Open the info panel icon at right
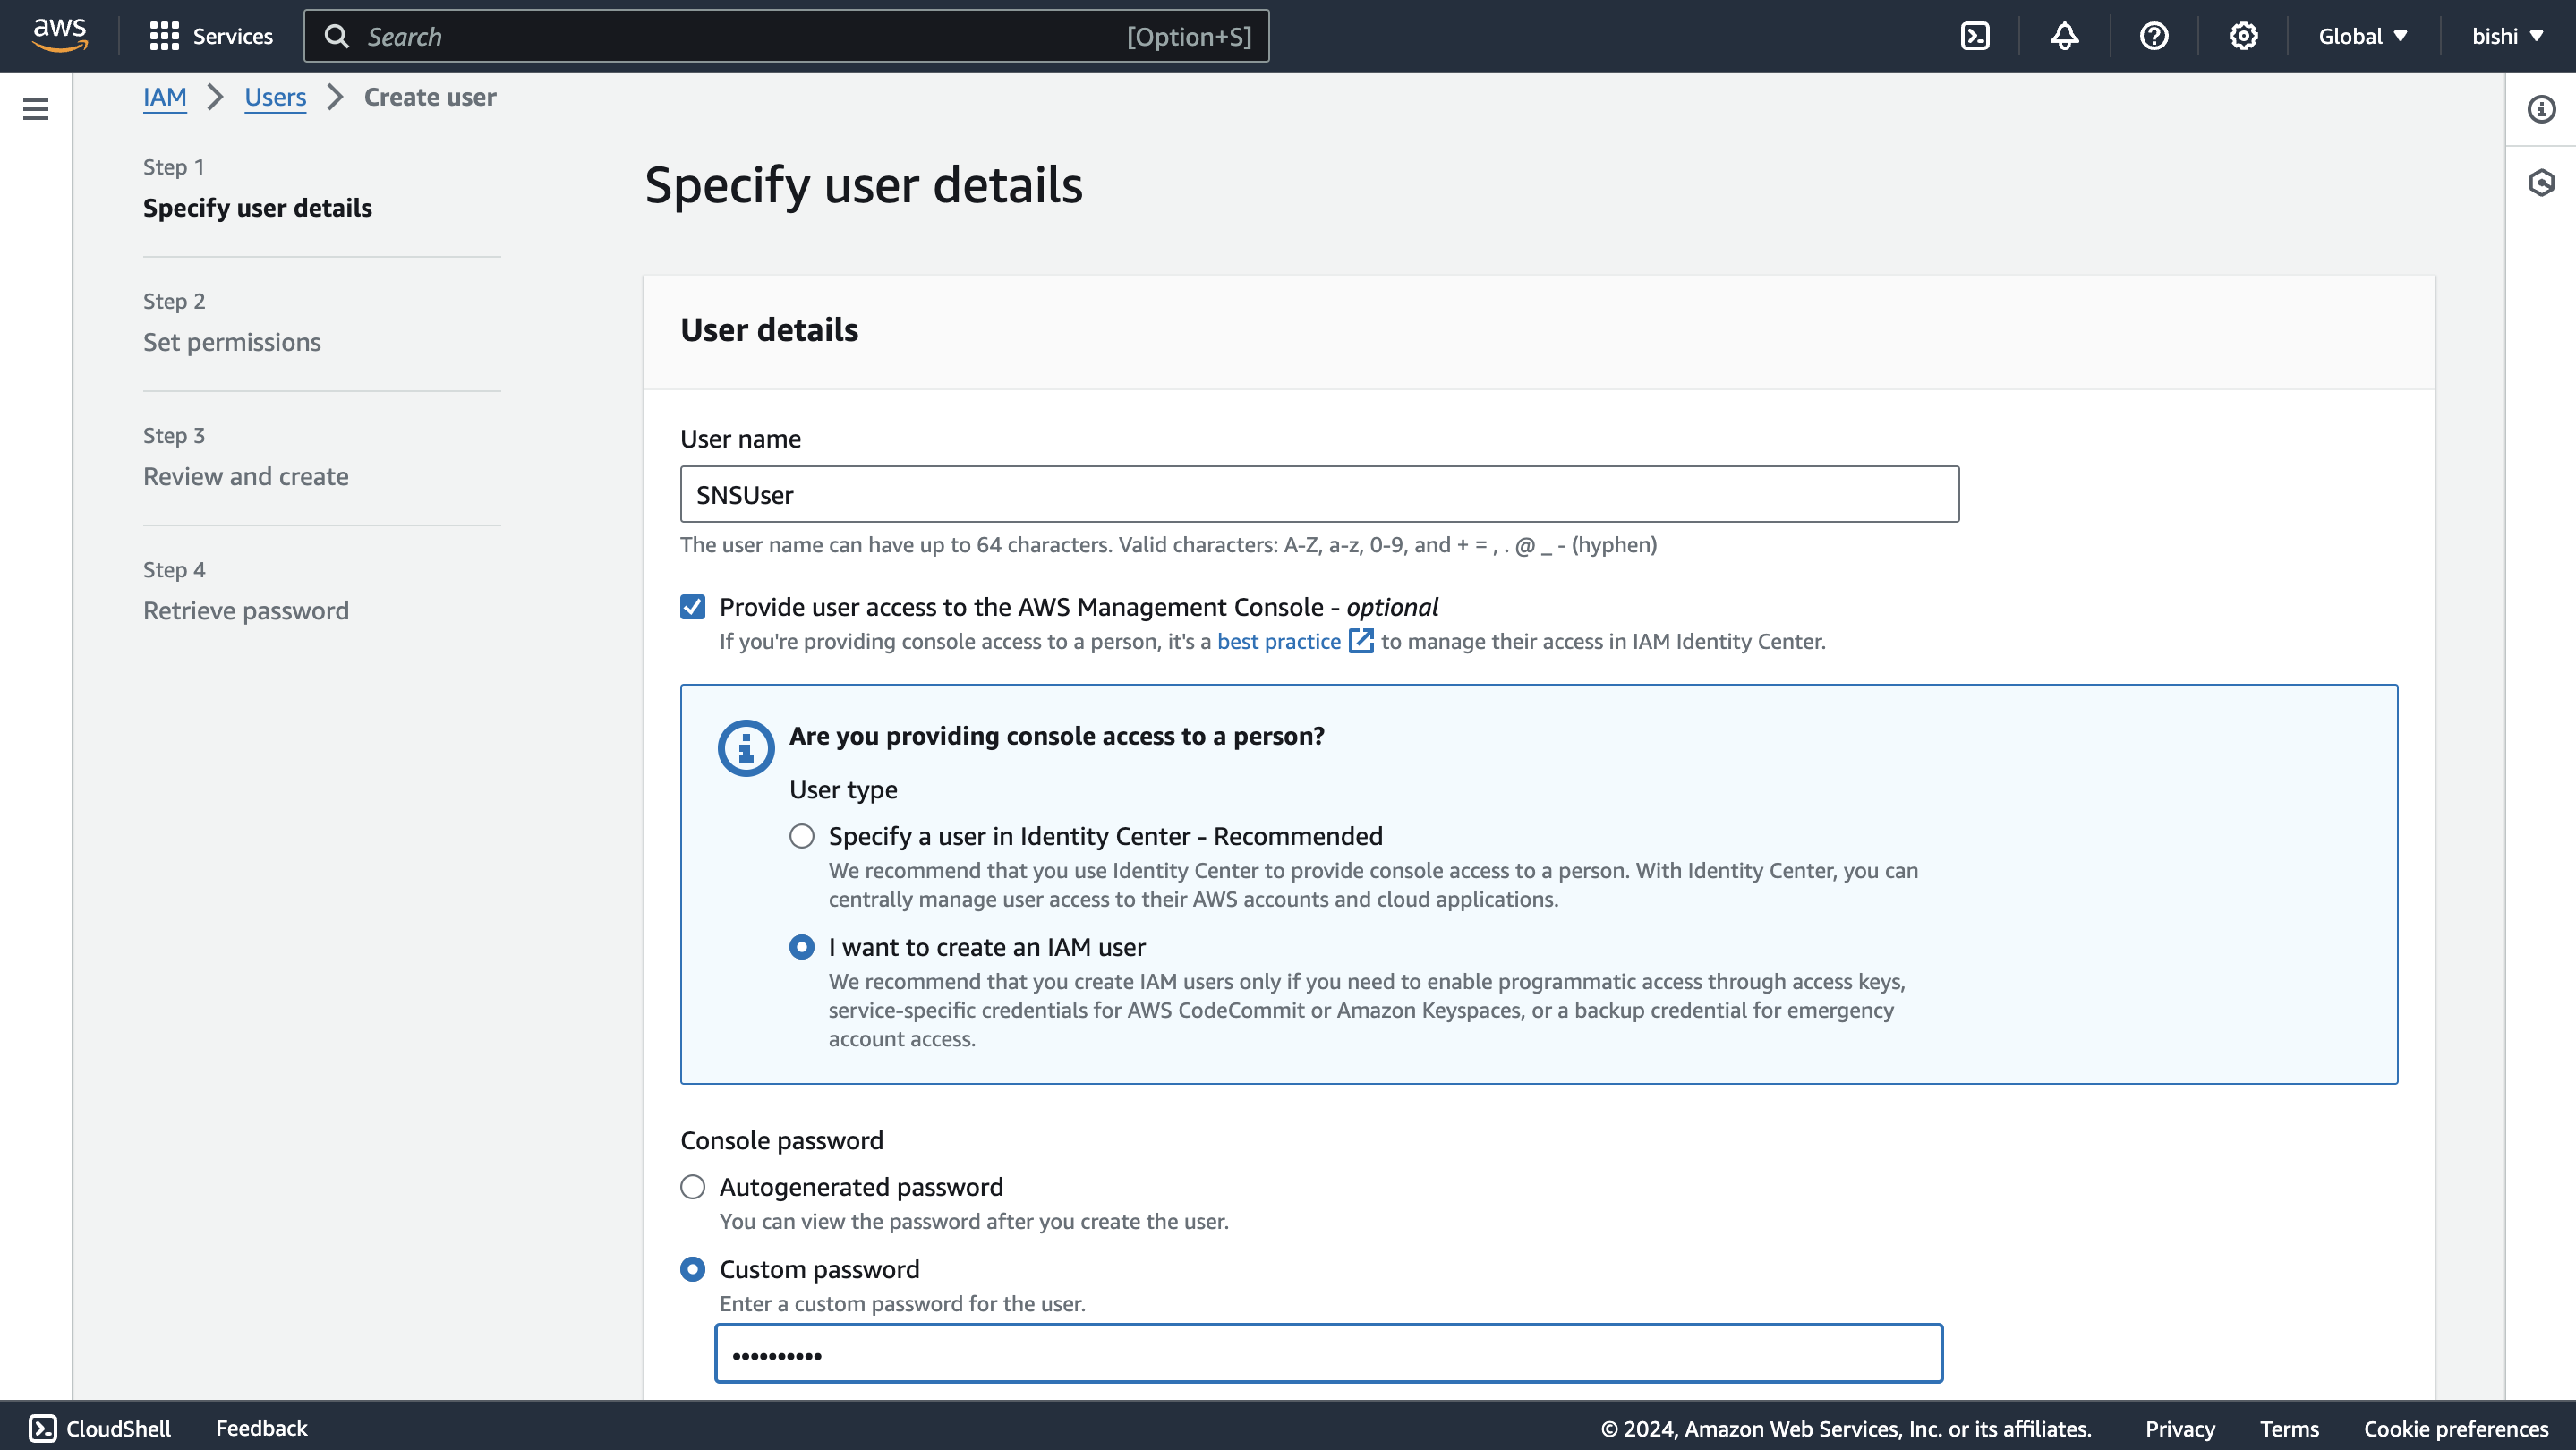 (2541, 109)
